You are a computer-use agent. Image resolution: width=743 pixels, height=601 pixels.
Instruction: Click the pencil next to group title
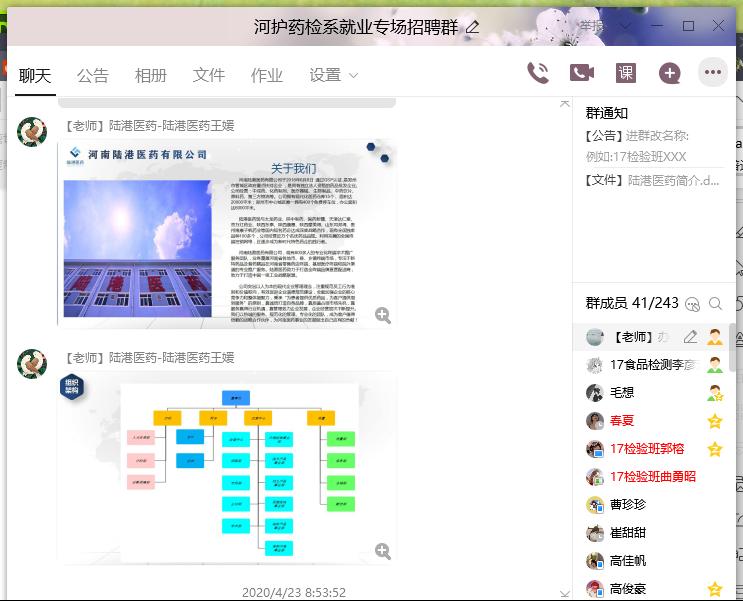coord(473,27)
